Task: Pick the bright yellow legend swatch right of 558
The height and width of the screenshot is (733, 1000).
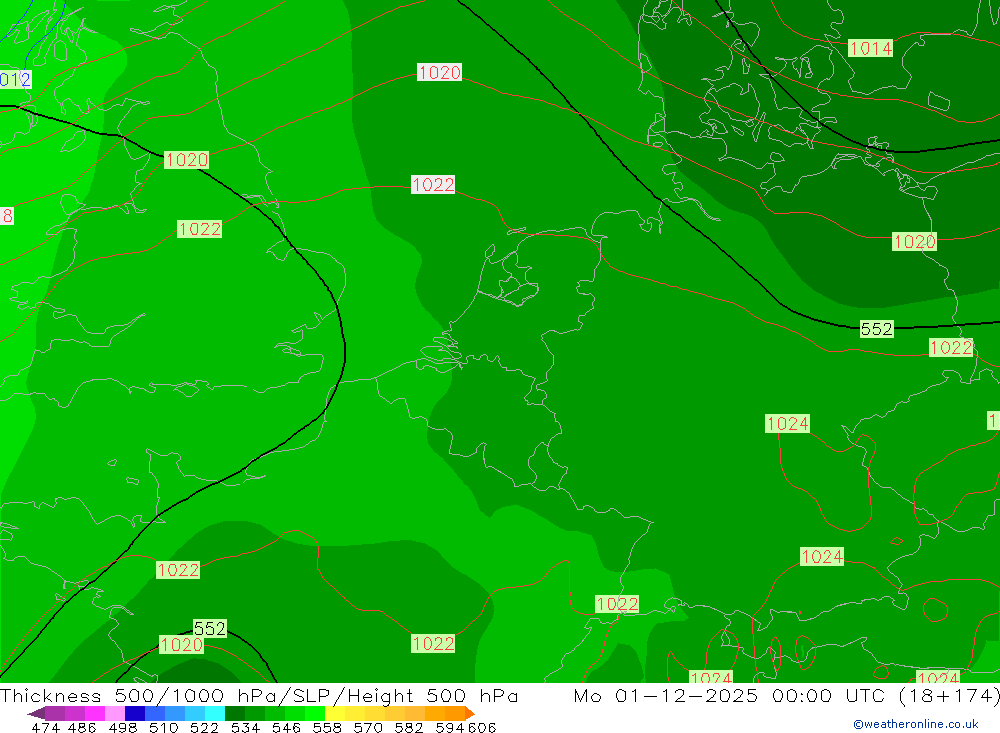Action: coord(335,713)
